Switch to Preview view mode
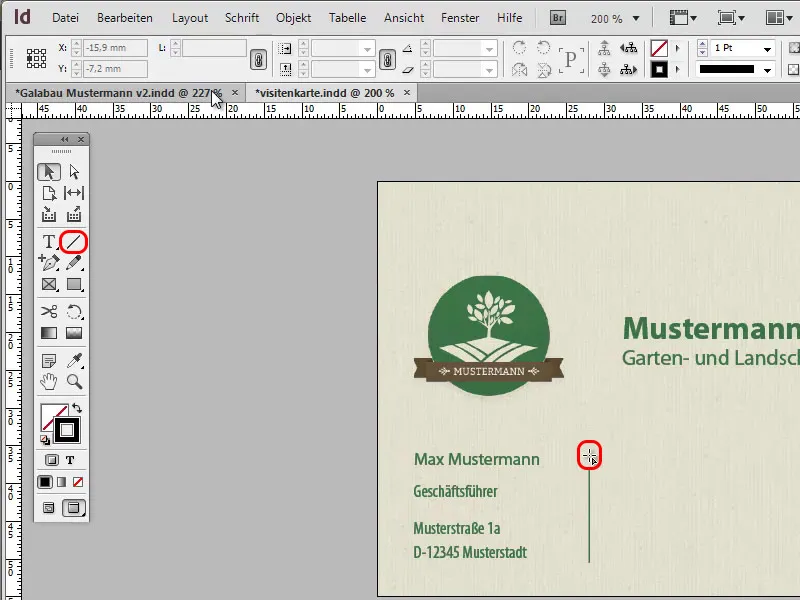Image resolution: width=800 pixels, height=600 pixels. (x=74, y=508)
